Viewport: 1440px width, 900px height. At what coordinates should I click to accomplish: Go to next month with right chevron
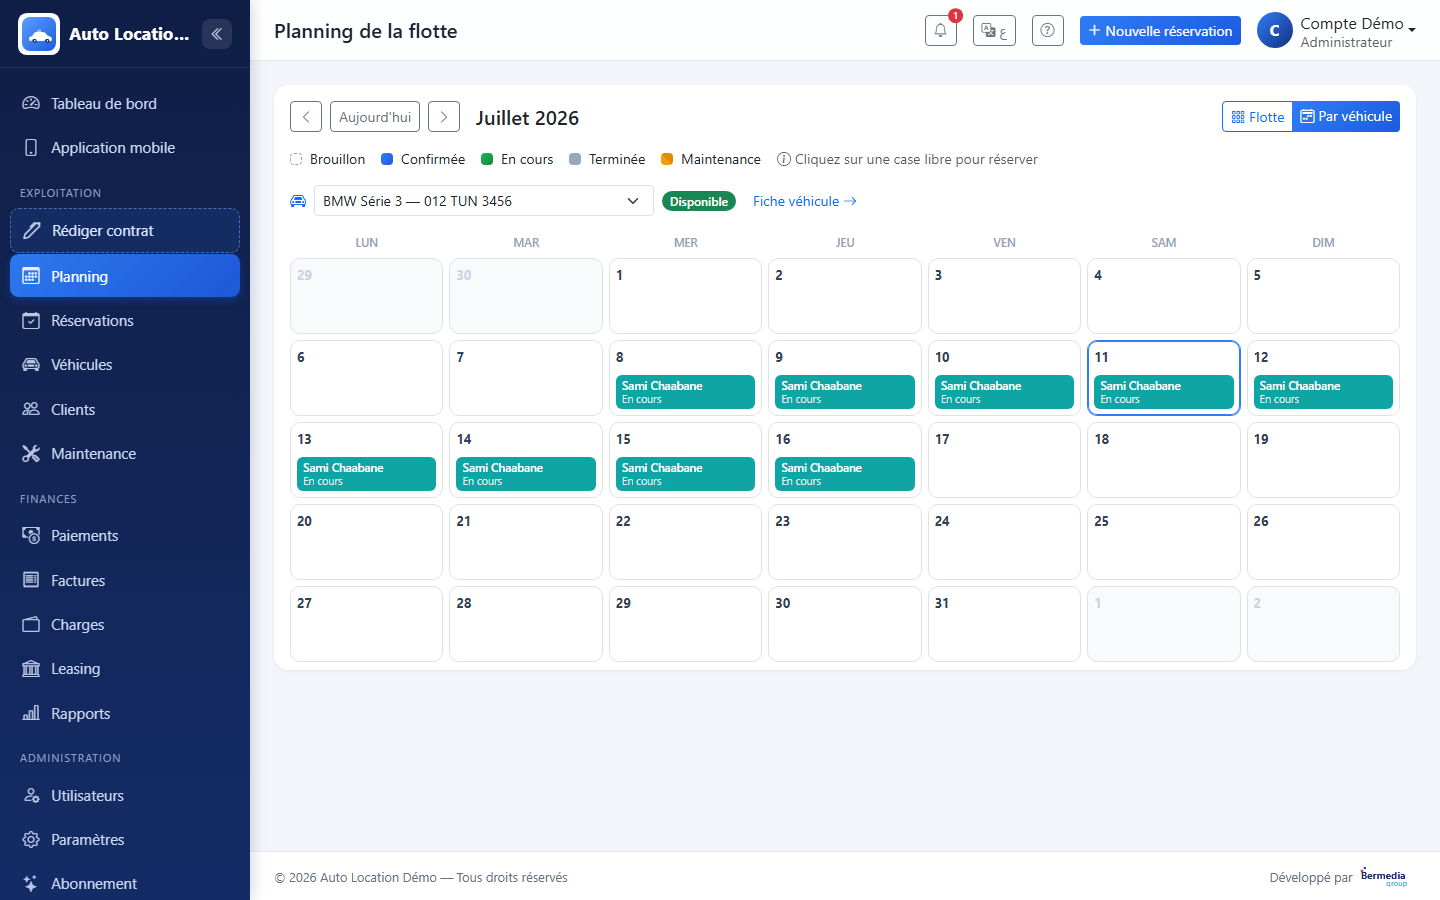coord(444,117)
